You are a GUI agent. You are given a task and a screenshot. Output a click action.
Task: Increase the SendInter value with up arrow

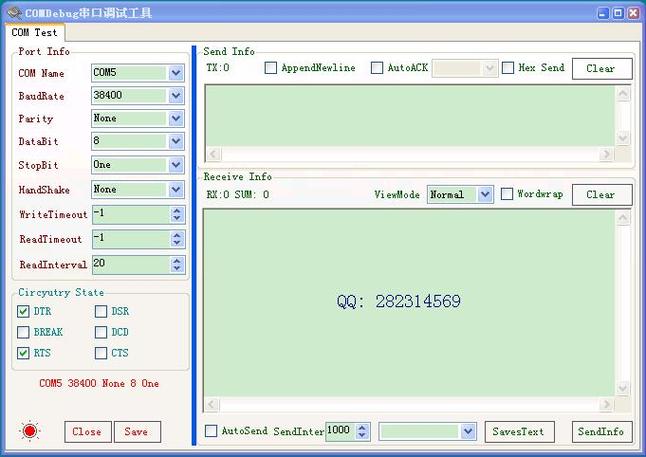point(362,427)
